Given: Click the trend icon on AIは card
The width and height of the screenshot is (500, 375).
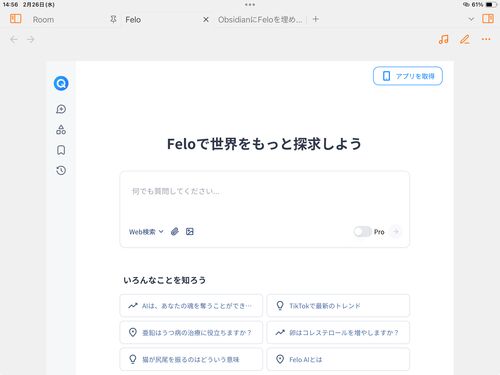Looking at the screenshot, I should (x=133, y=305).
